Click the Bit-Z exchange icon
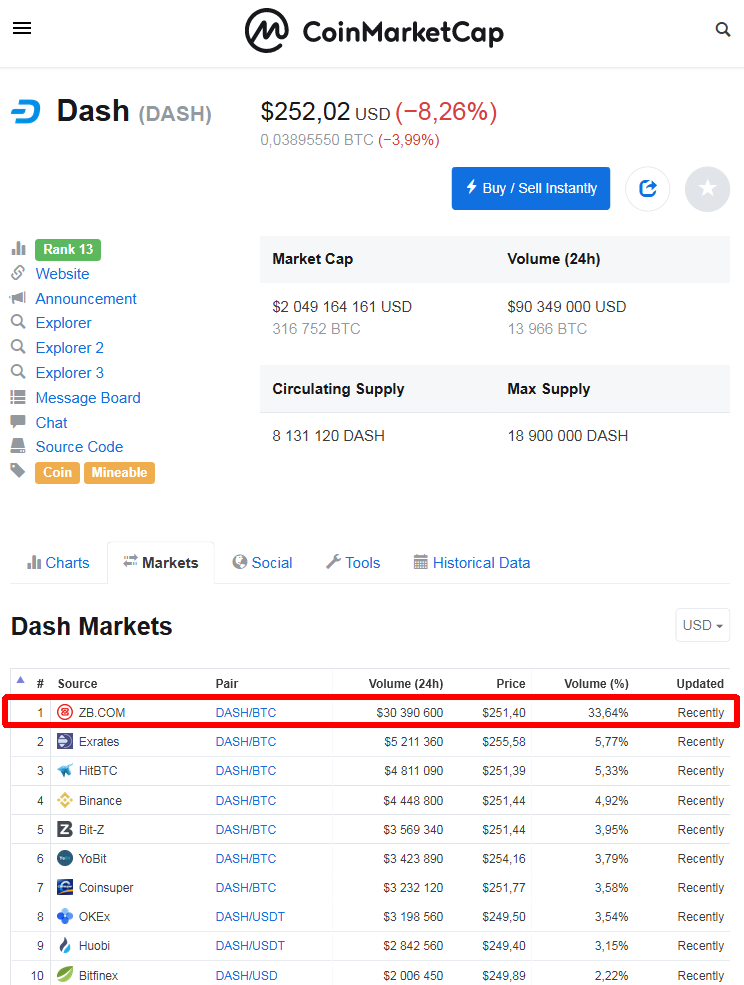Viewport: 744px width, 985px height. tap(65, 829)
